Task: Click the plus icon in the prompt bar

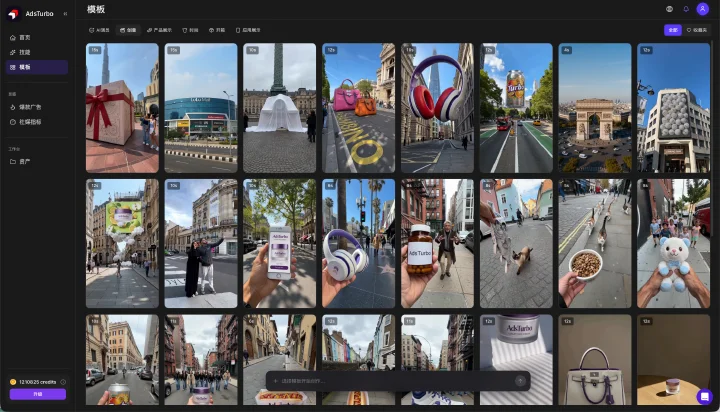Action: click(276, 381)
